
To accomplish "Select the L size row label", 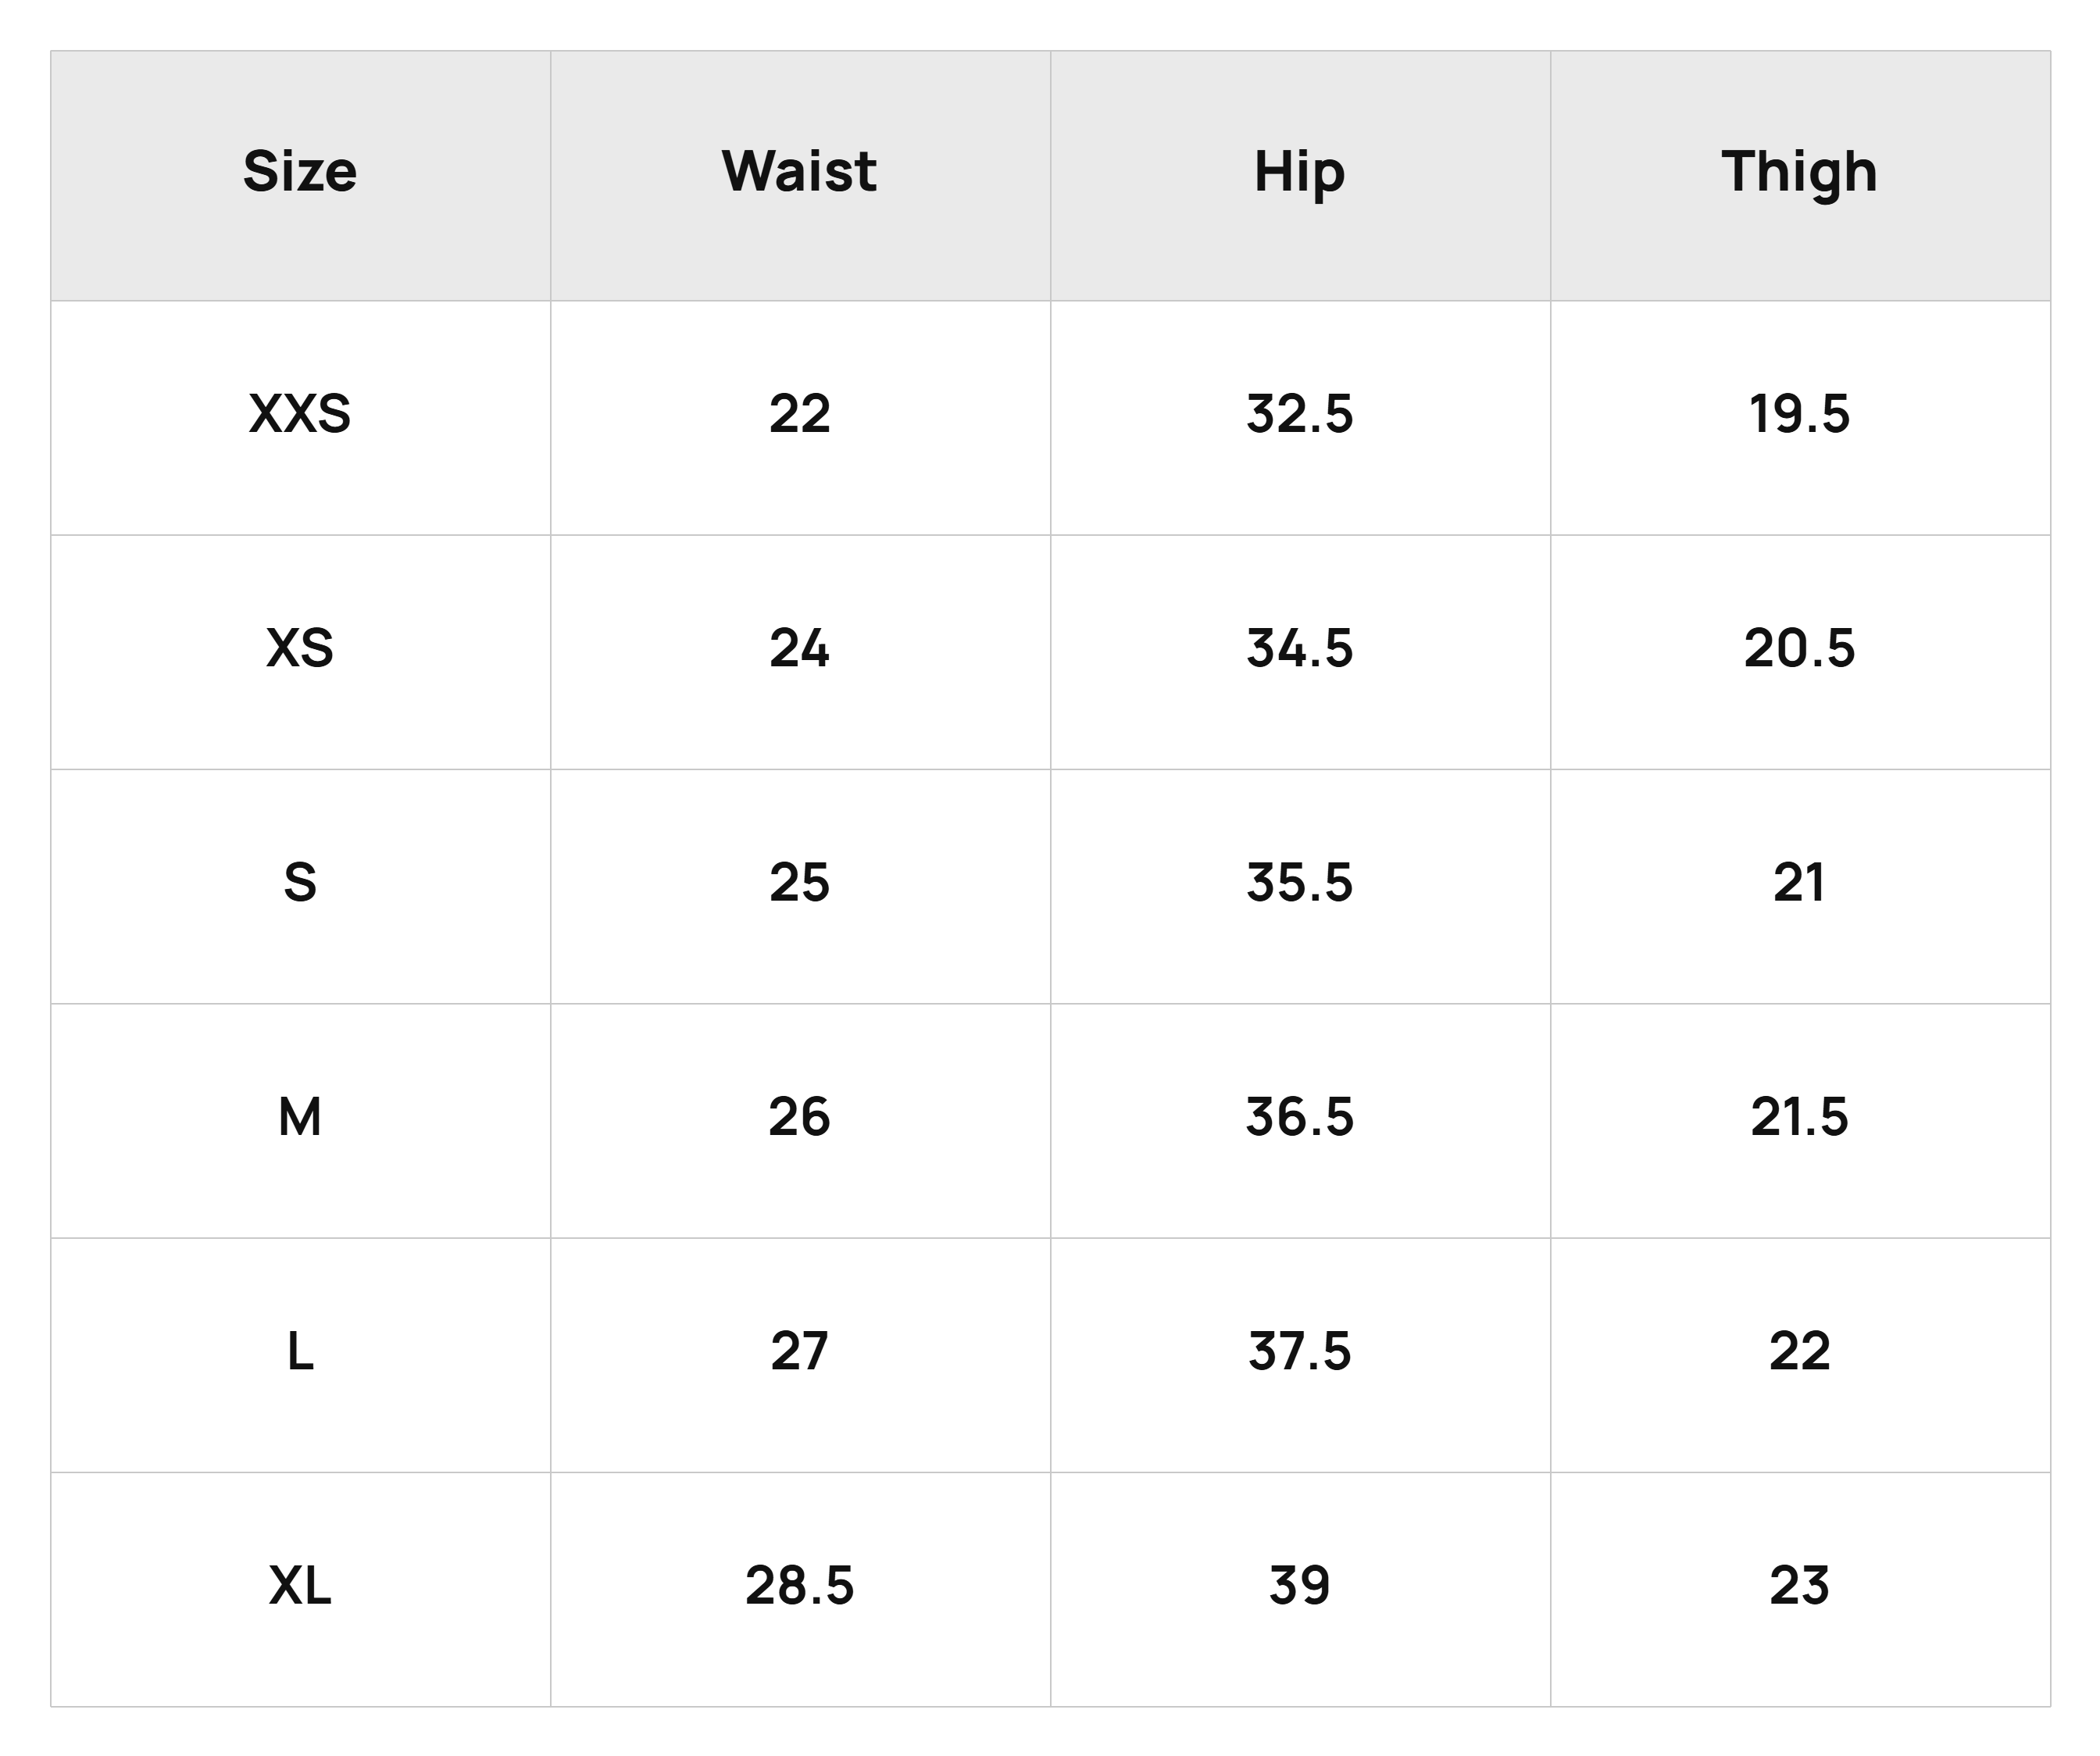I will [x=300, y=1355].
